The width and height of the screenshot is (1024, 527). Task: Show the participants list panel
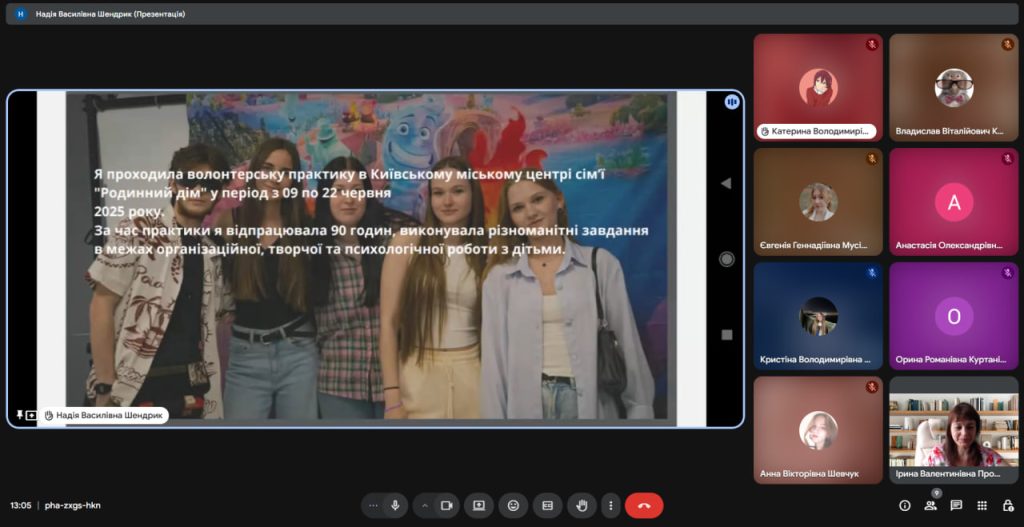click(x=931, y=506)
